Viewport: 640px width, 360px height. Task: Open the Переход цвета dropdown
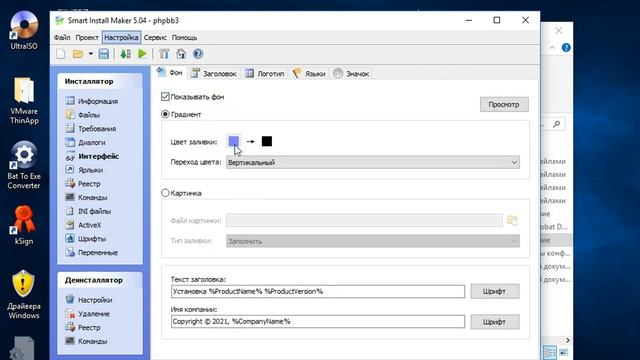[x=373, y=162]
